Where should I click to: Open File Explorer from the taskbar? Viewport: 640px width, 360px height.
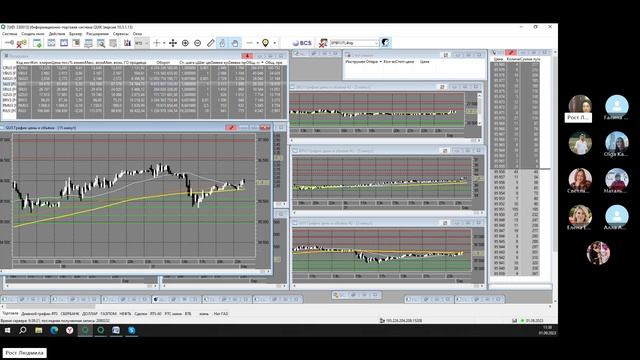pyautogui.click(x=38, y=330)
